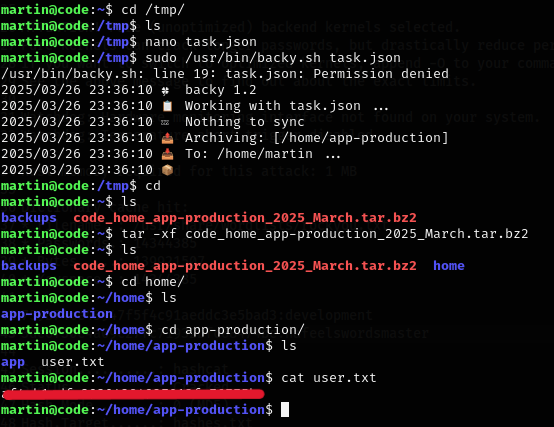This screenshot has width=554, height=427.
Task: Click the cat user.txt command
Action: [x=329, y=378]
